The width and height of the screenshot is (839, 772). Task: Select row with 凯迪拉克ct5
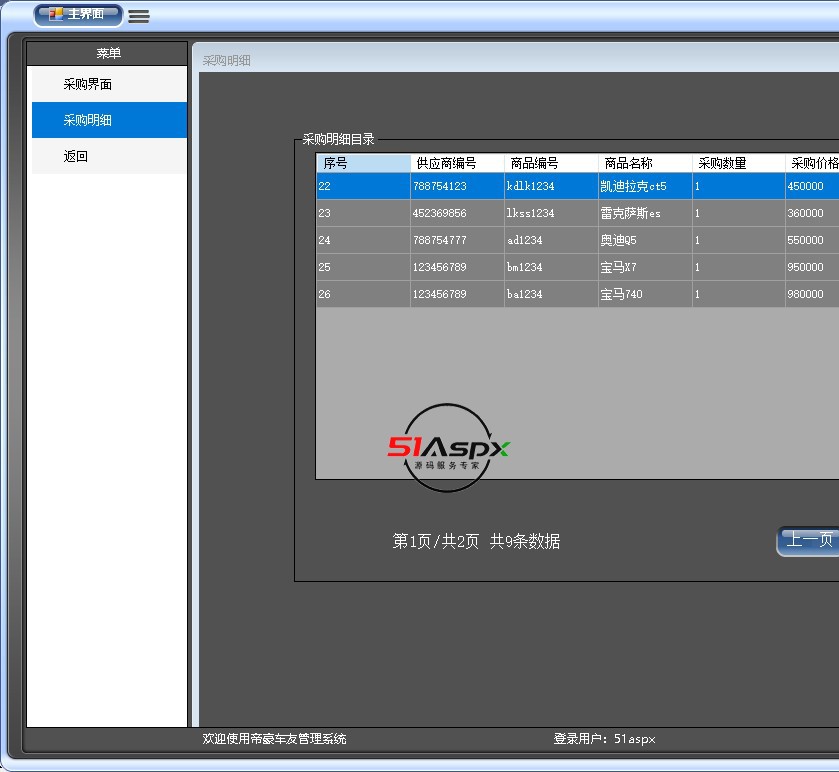pyautogui.click(x=633, y=186)
